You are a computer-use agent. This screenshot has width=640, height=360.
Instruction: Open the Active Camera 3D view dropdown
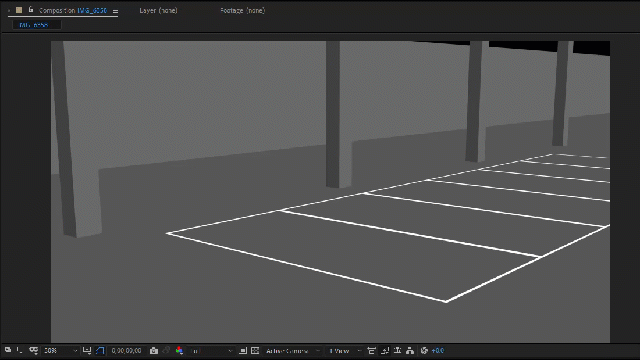(x=292, y=351)
